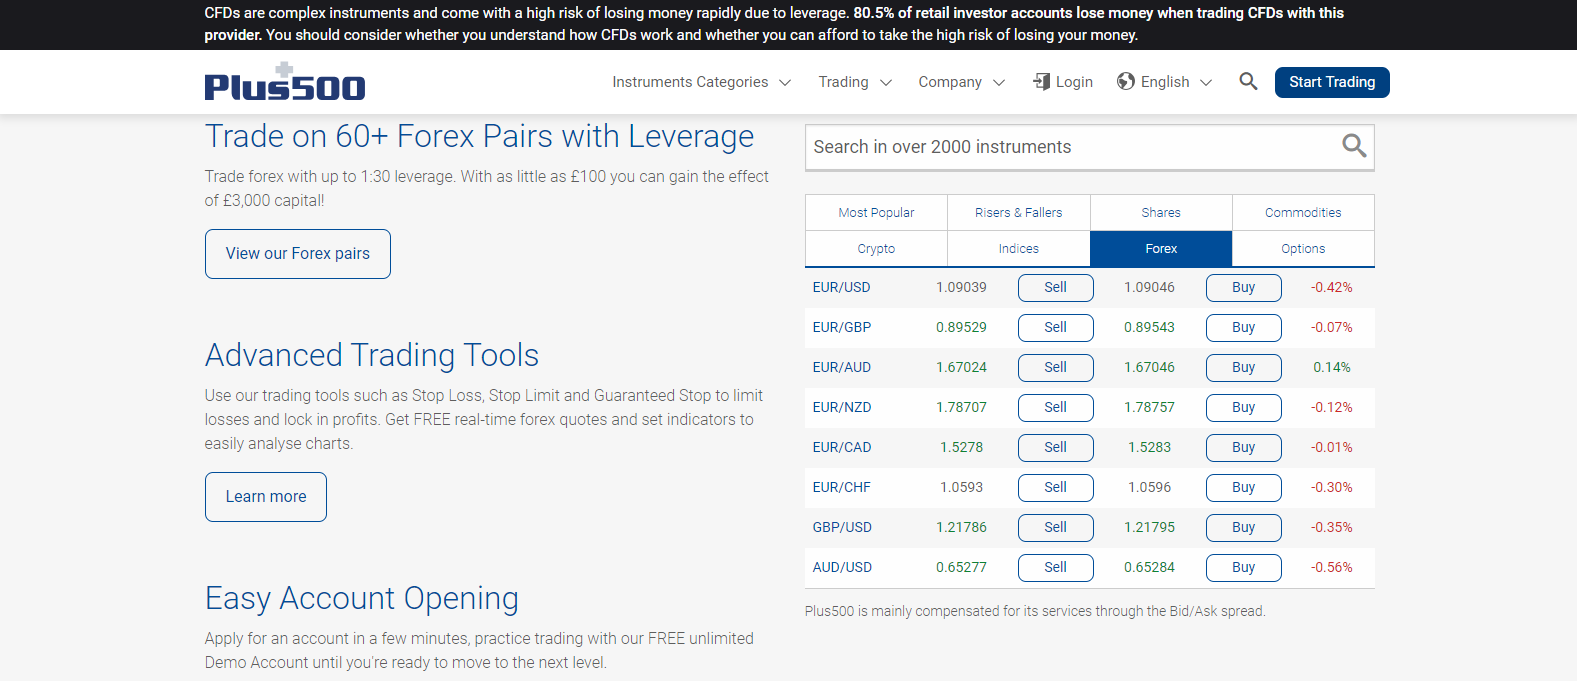Sell EUR/AUD
Viewport: 1577px width, 681px height.
pyautogui.click(x=1056, y=368)
